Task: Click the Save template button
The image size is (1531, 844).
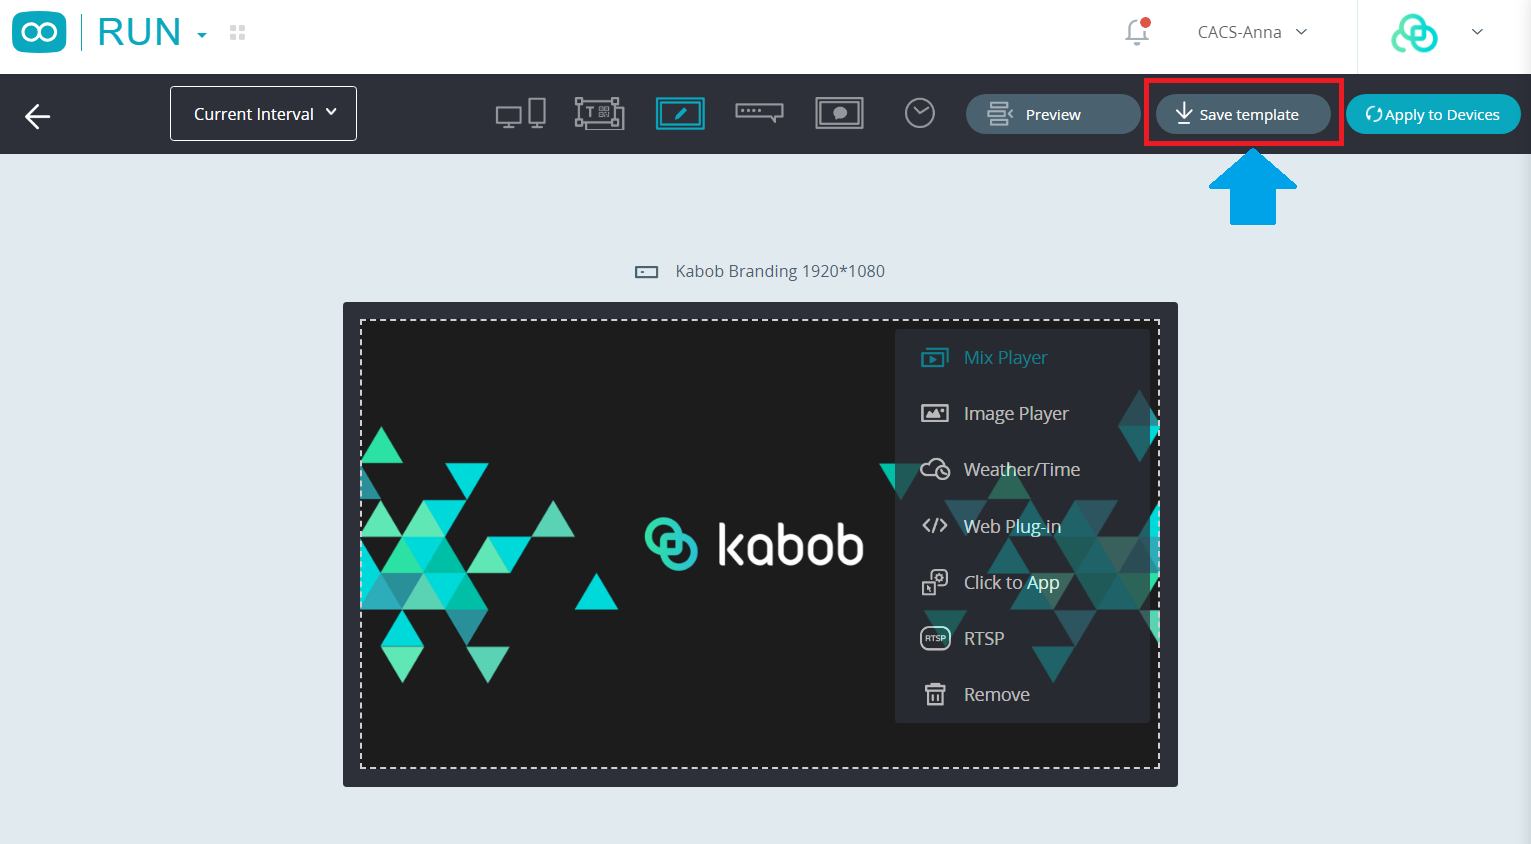Action: click(x=1243, y=114)
